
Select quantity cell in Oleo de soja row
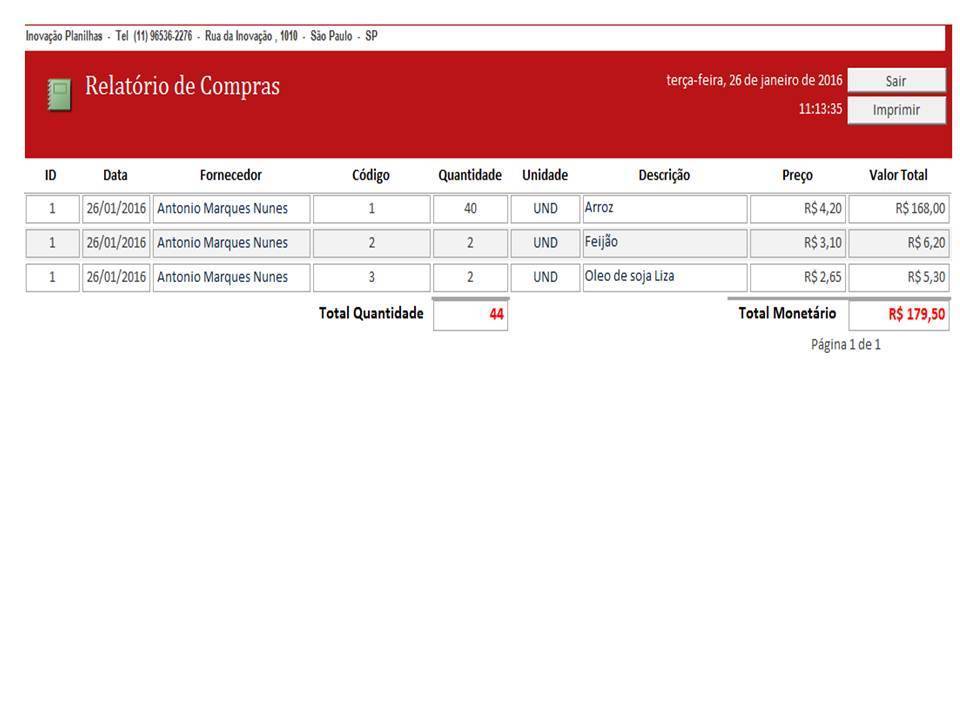tap(470, 277)
